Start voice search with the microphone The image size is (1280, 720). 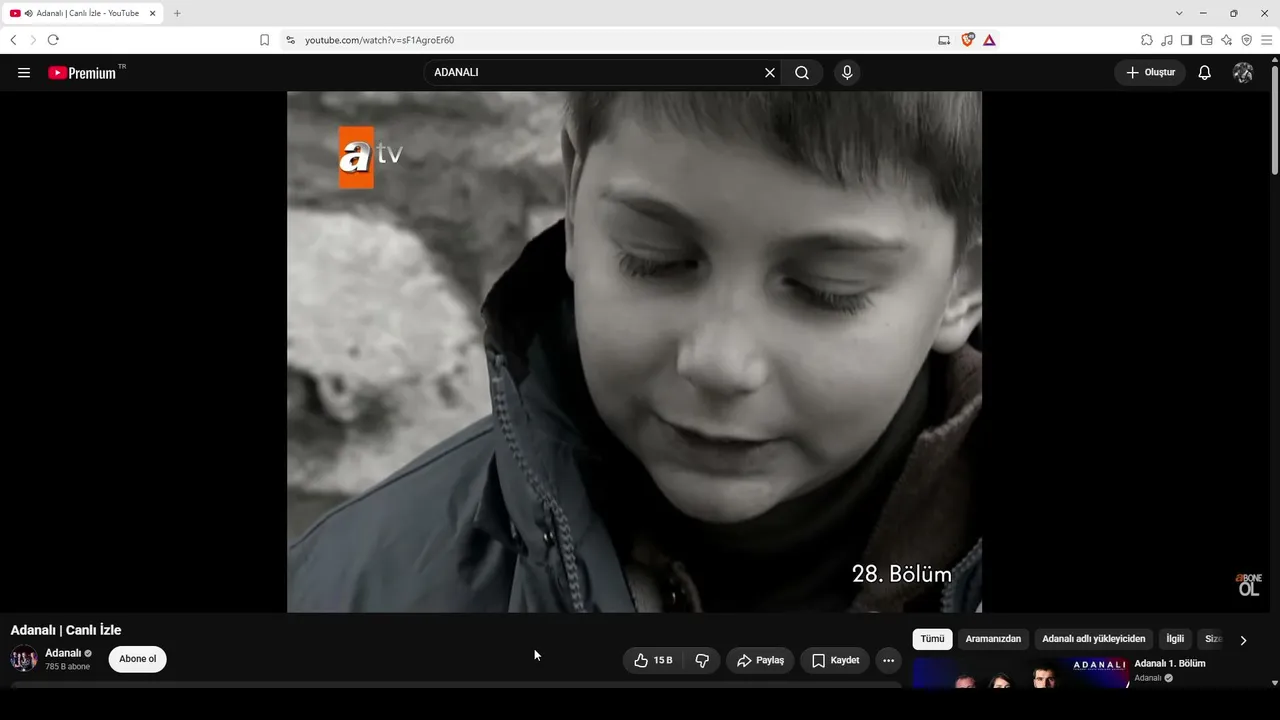[847, 73]
